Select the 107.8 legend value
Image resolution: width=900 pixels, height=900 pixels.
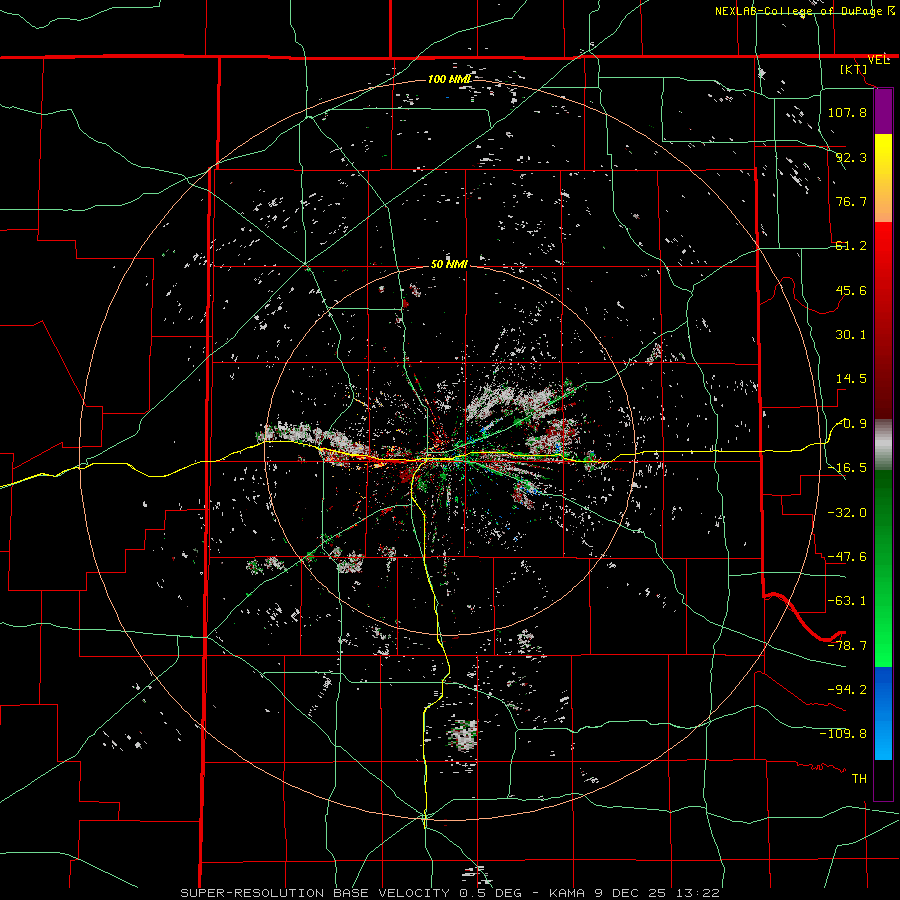pos(847,112)
